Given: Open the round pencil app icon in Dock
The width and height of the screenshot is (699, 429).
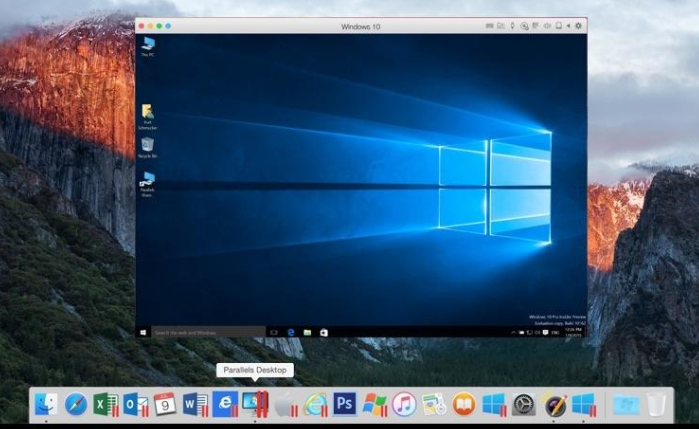Looking at the screenshot, I should (554, 404).
